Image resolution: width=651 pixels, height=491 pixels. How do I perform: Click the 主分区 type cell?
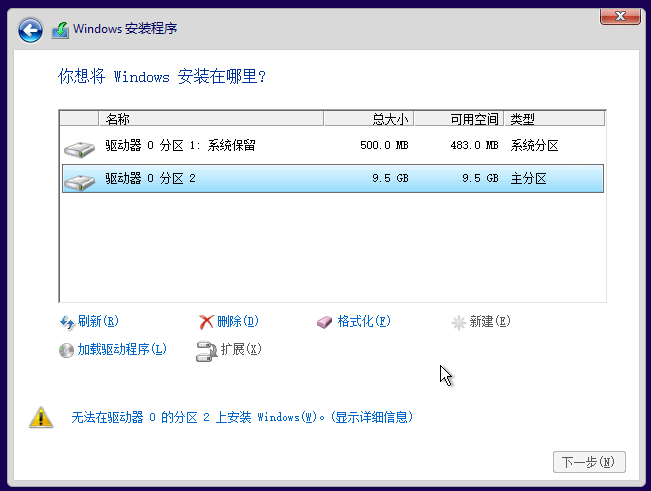click(528, 178)
